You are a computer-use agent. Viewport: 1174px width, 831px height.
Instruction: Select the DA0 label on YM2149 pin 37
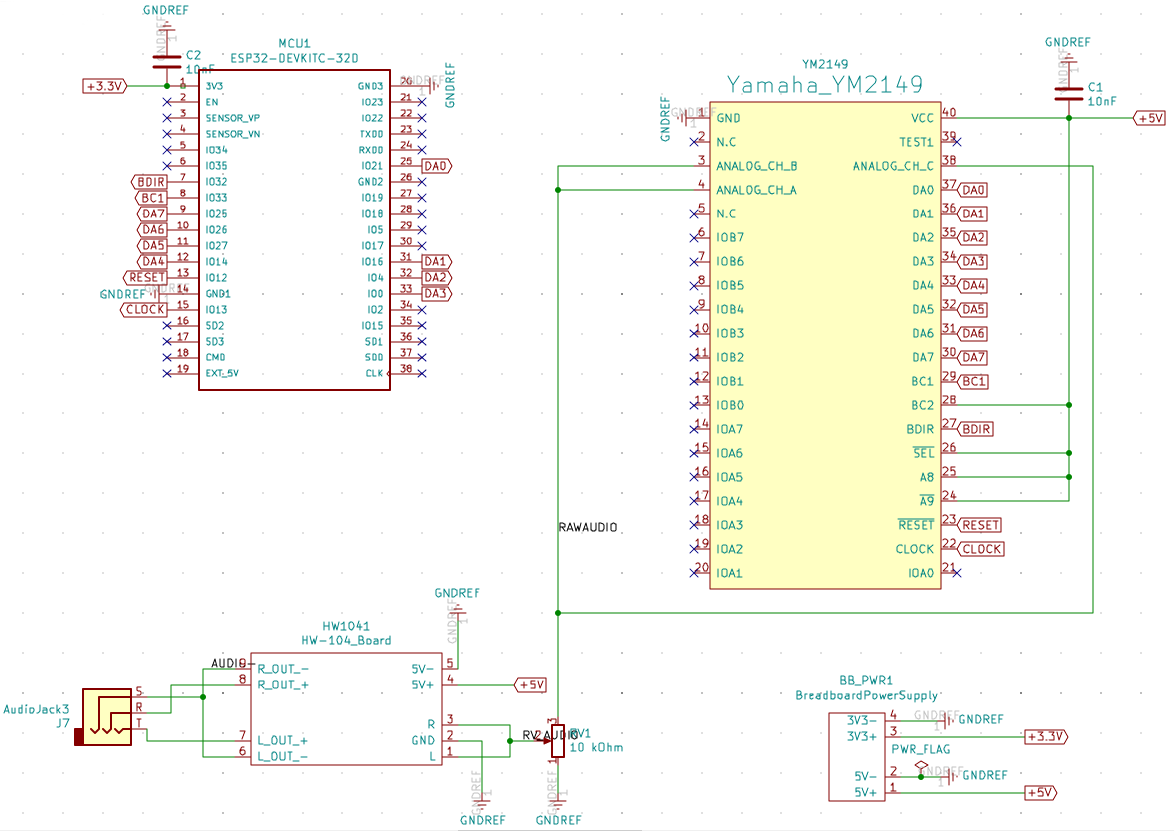pos(973,189)
